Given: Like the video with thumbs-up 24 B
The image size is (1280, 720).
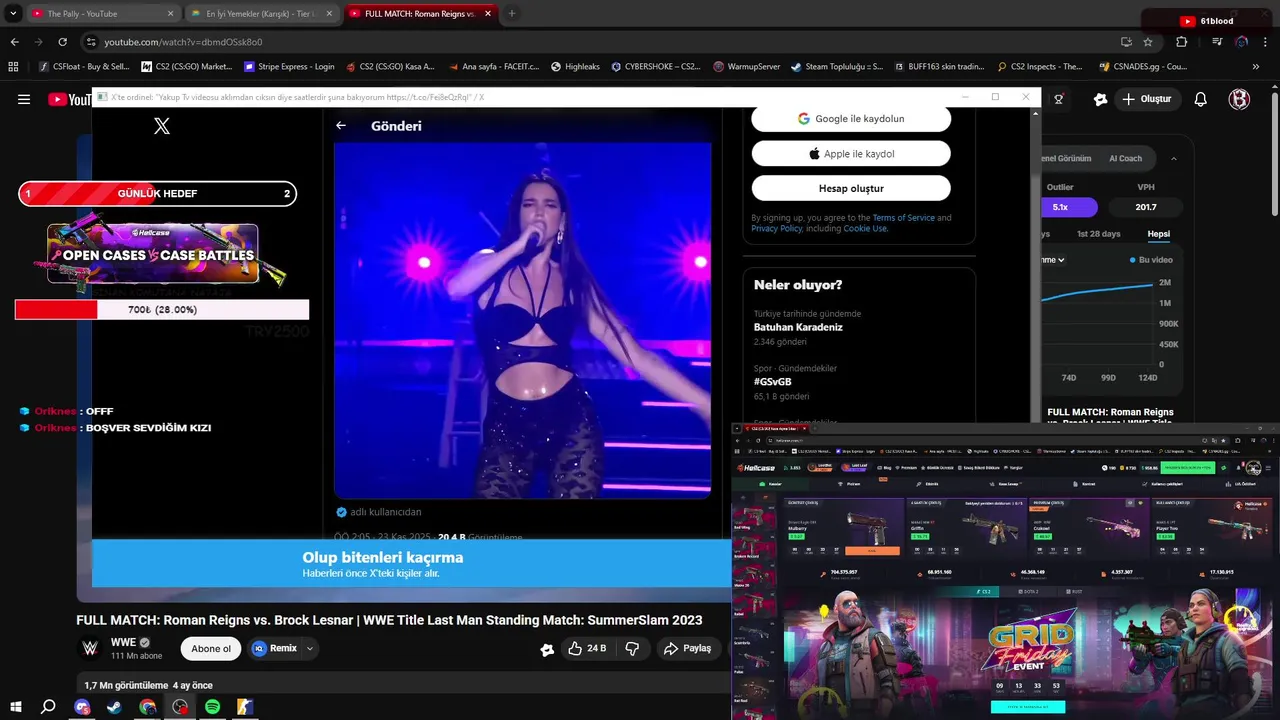Looking at the screenshot, I should (587, 648).
